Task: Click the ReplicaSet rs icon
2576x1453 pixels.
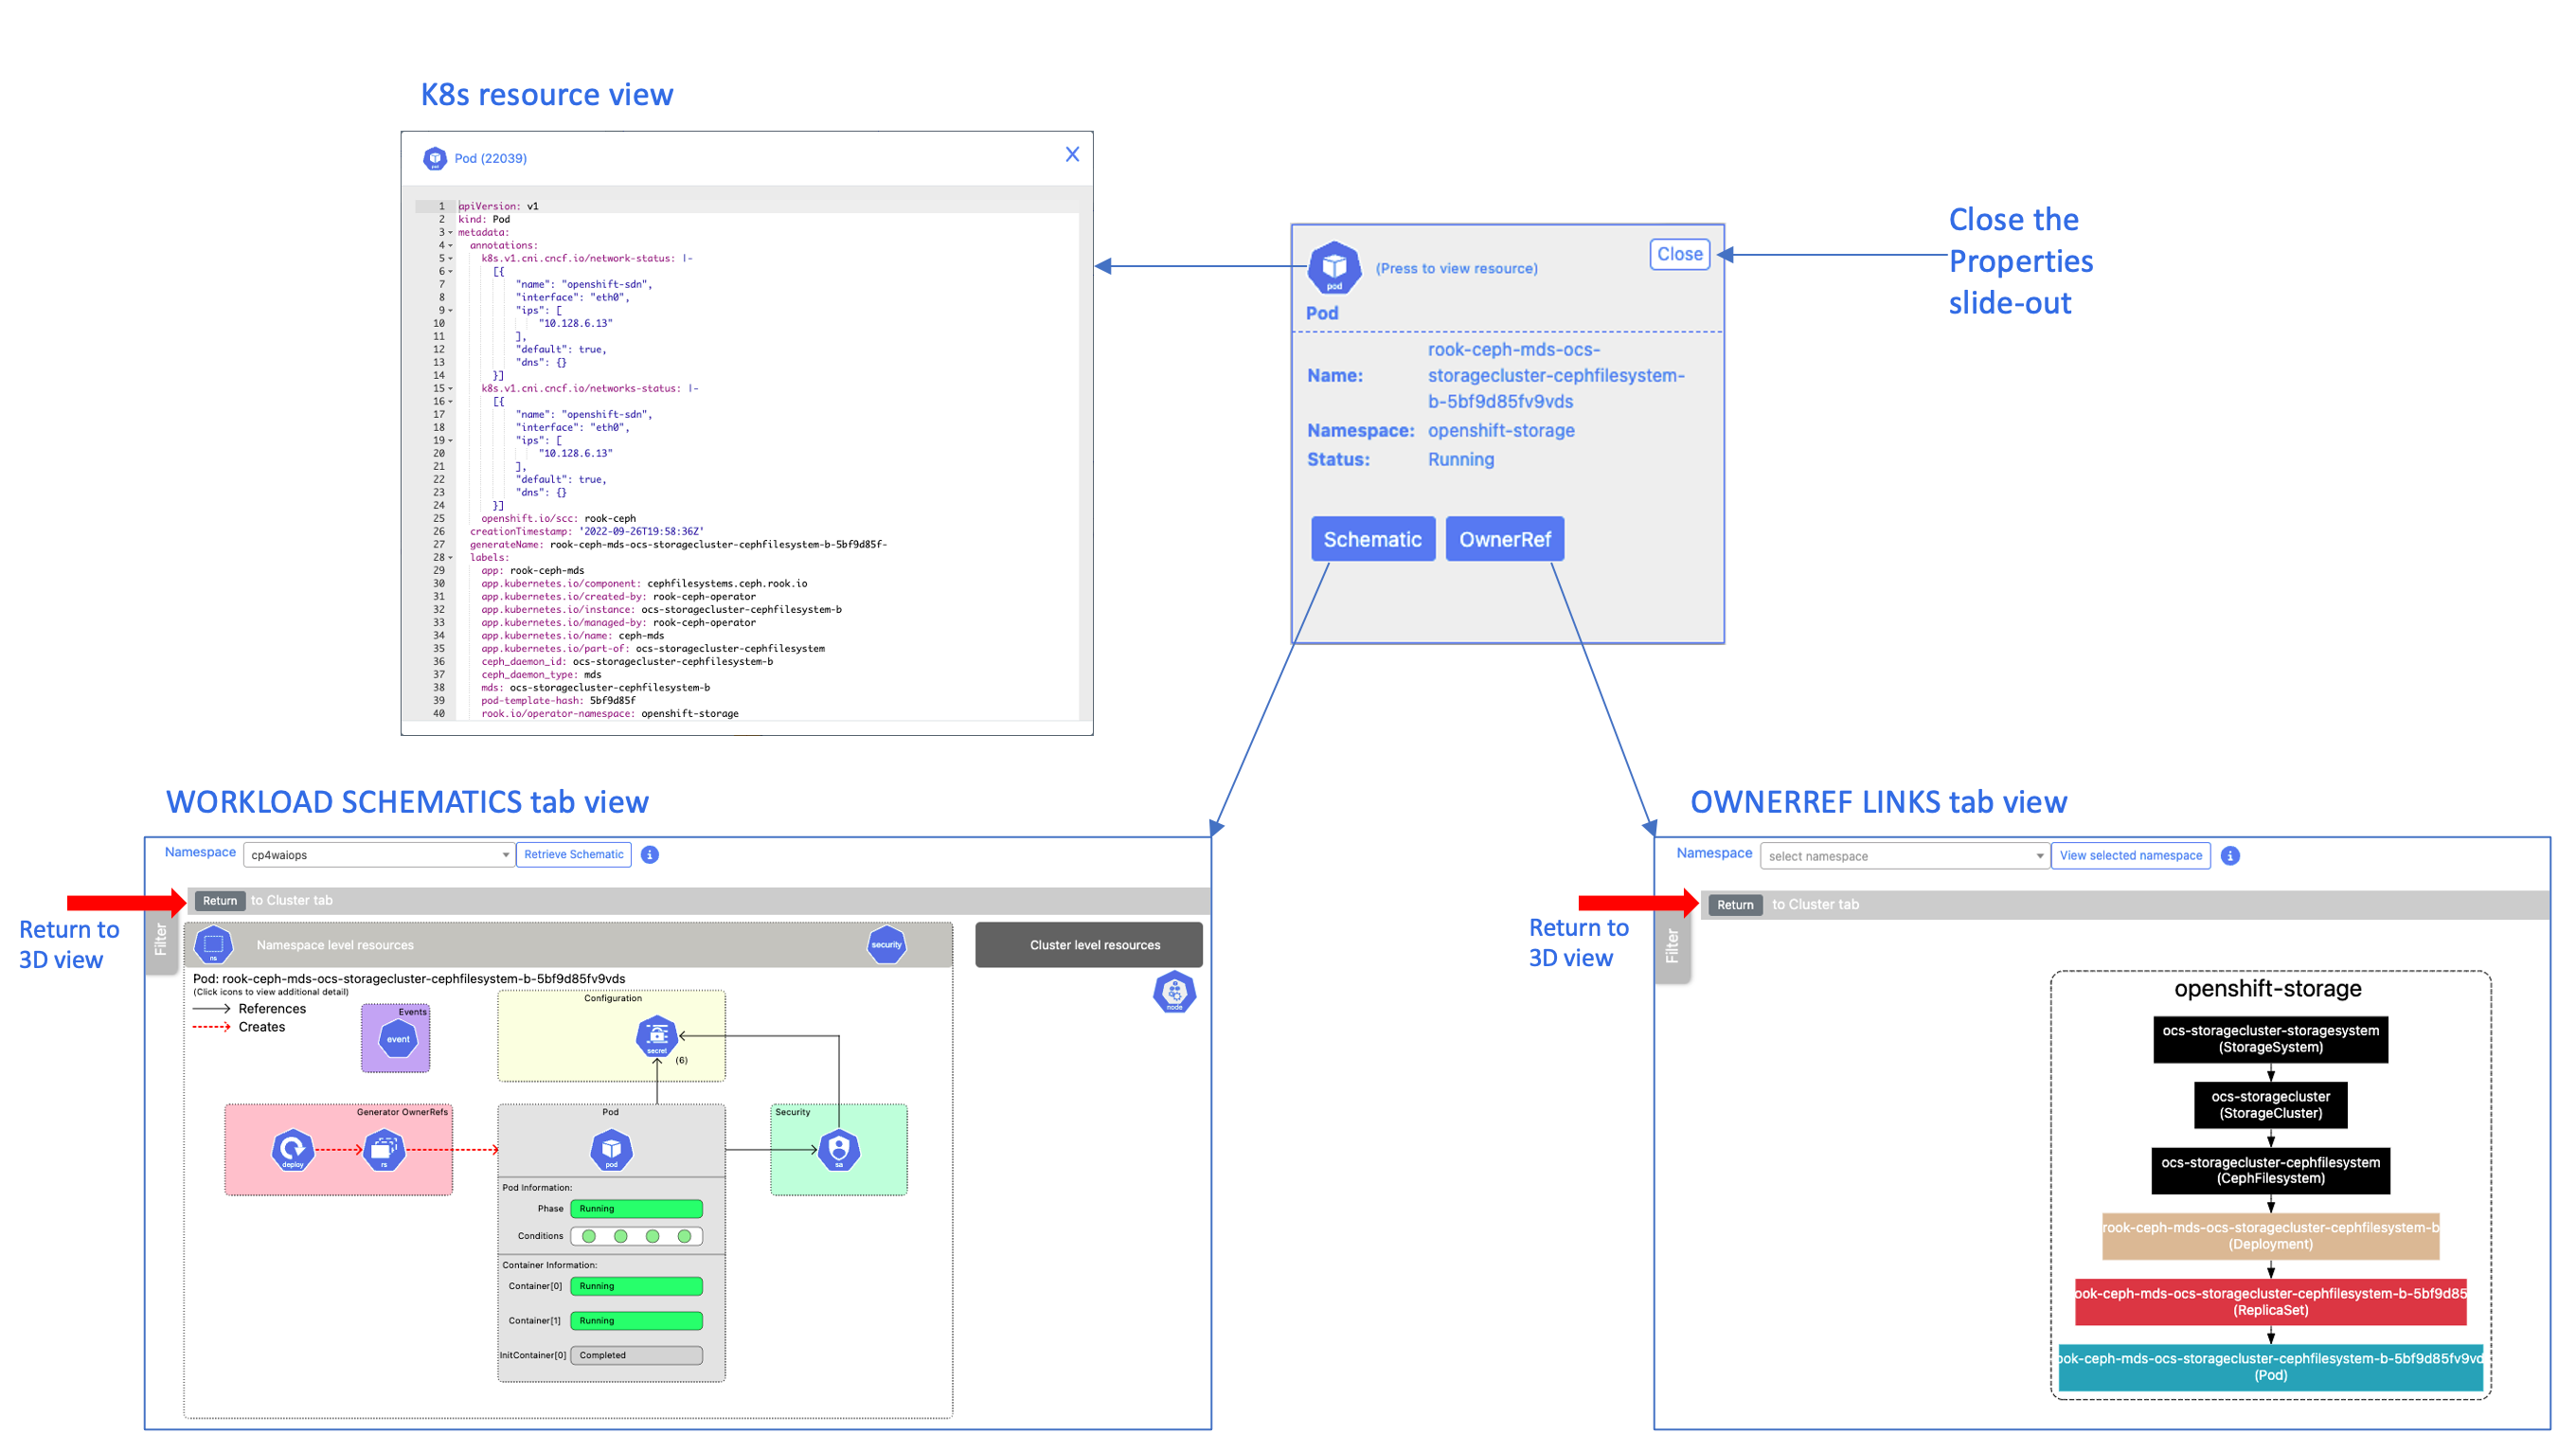Action: coord(384,1150)
